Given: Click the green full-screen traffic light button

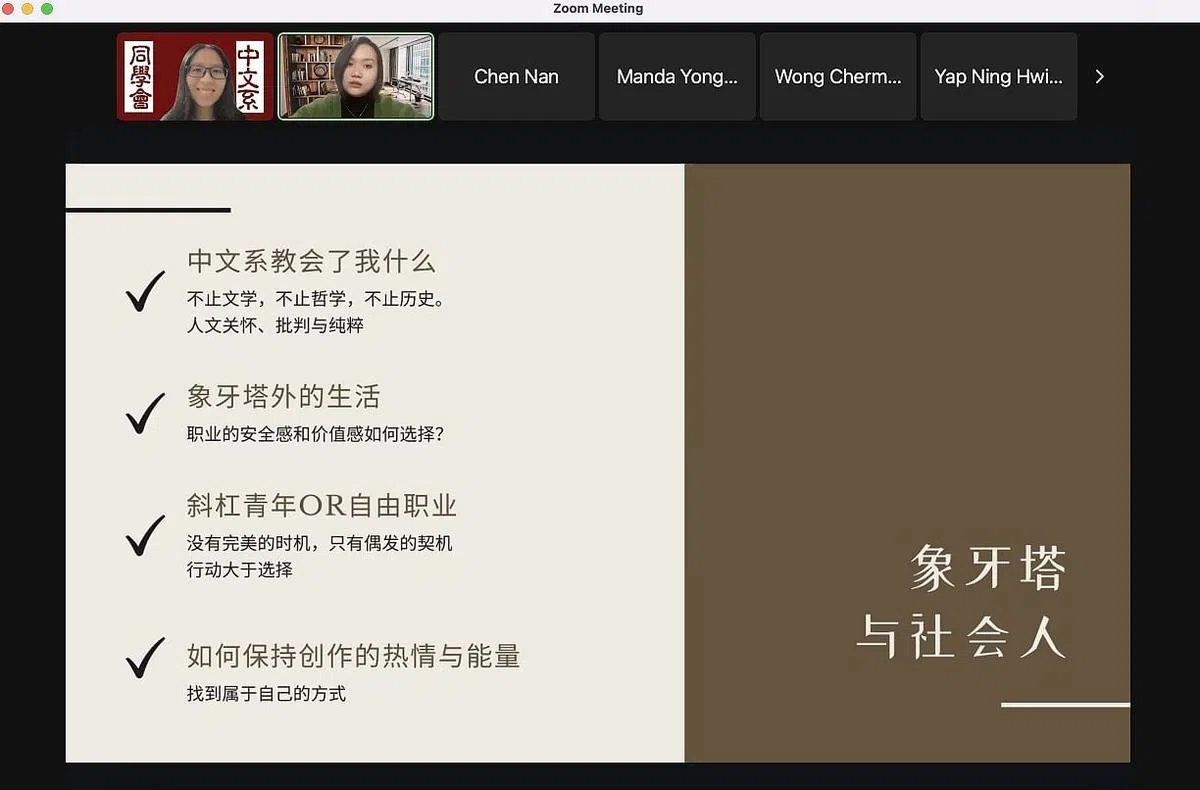Looking at the screenshot, I should click(46, 9).
